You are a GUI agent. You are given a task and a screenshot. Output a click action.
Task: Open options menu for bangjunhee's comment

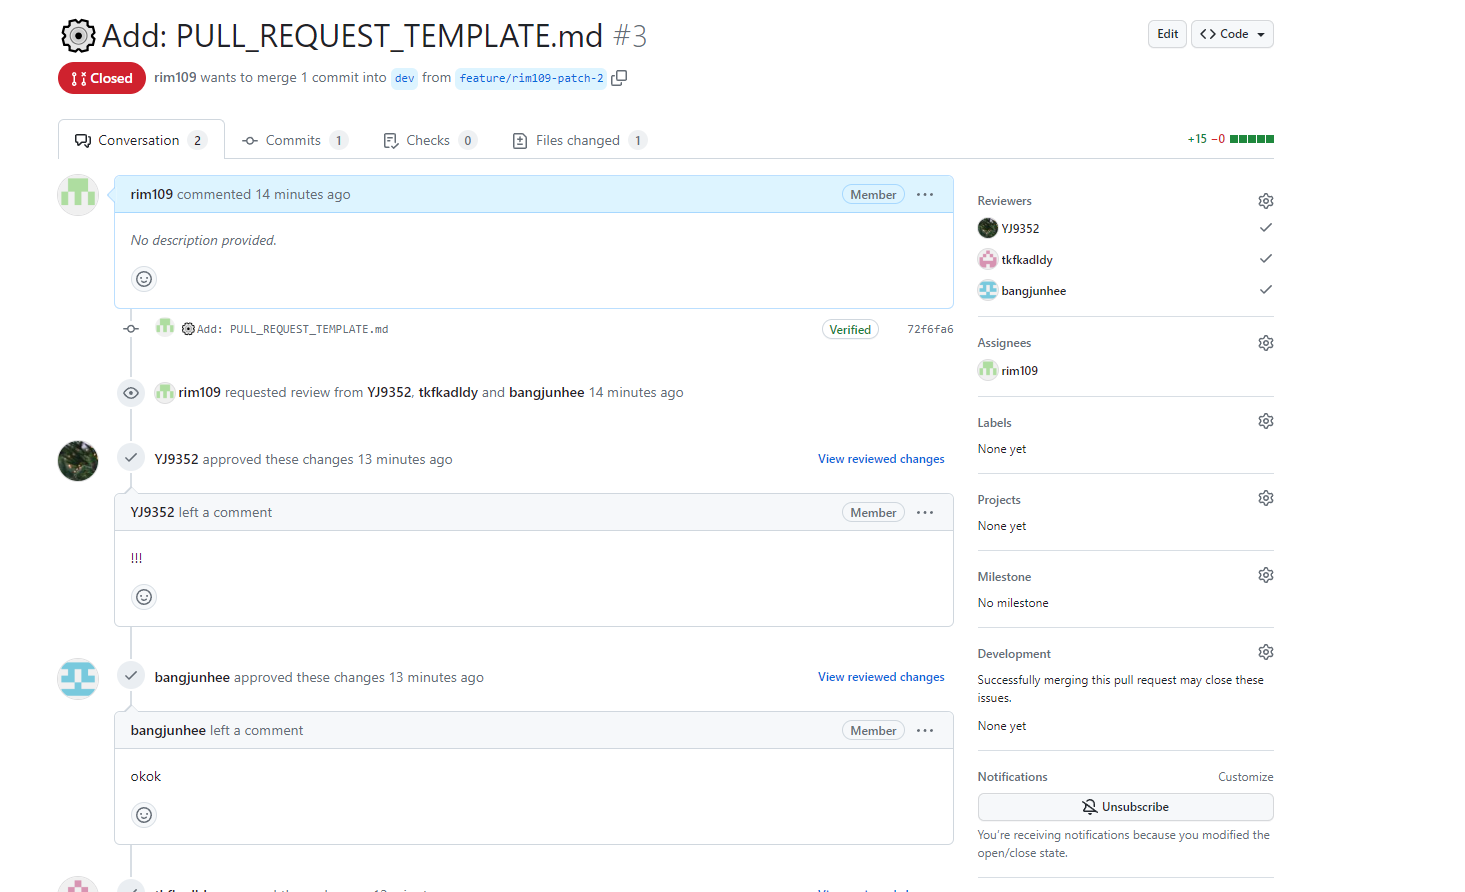(x=925, y=730)
